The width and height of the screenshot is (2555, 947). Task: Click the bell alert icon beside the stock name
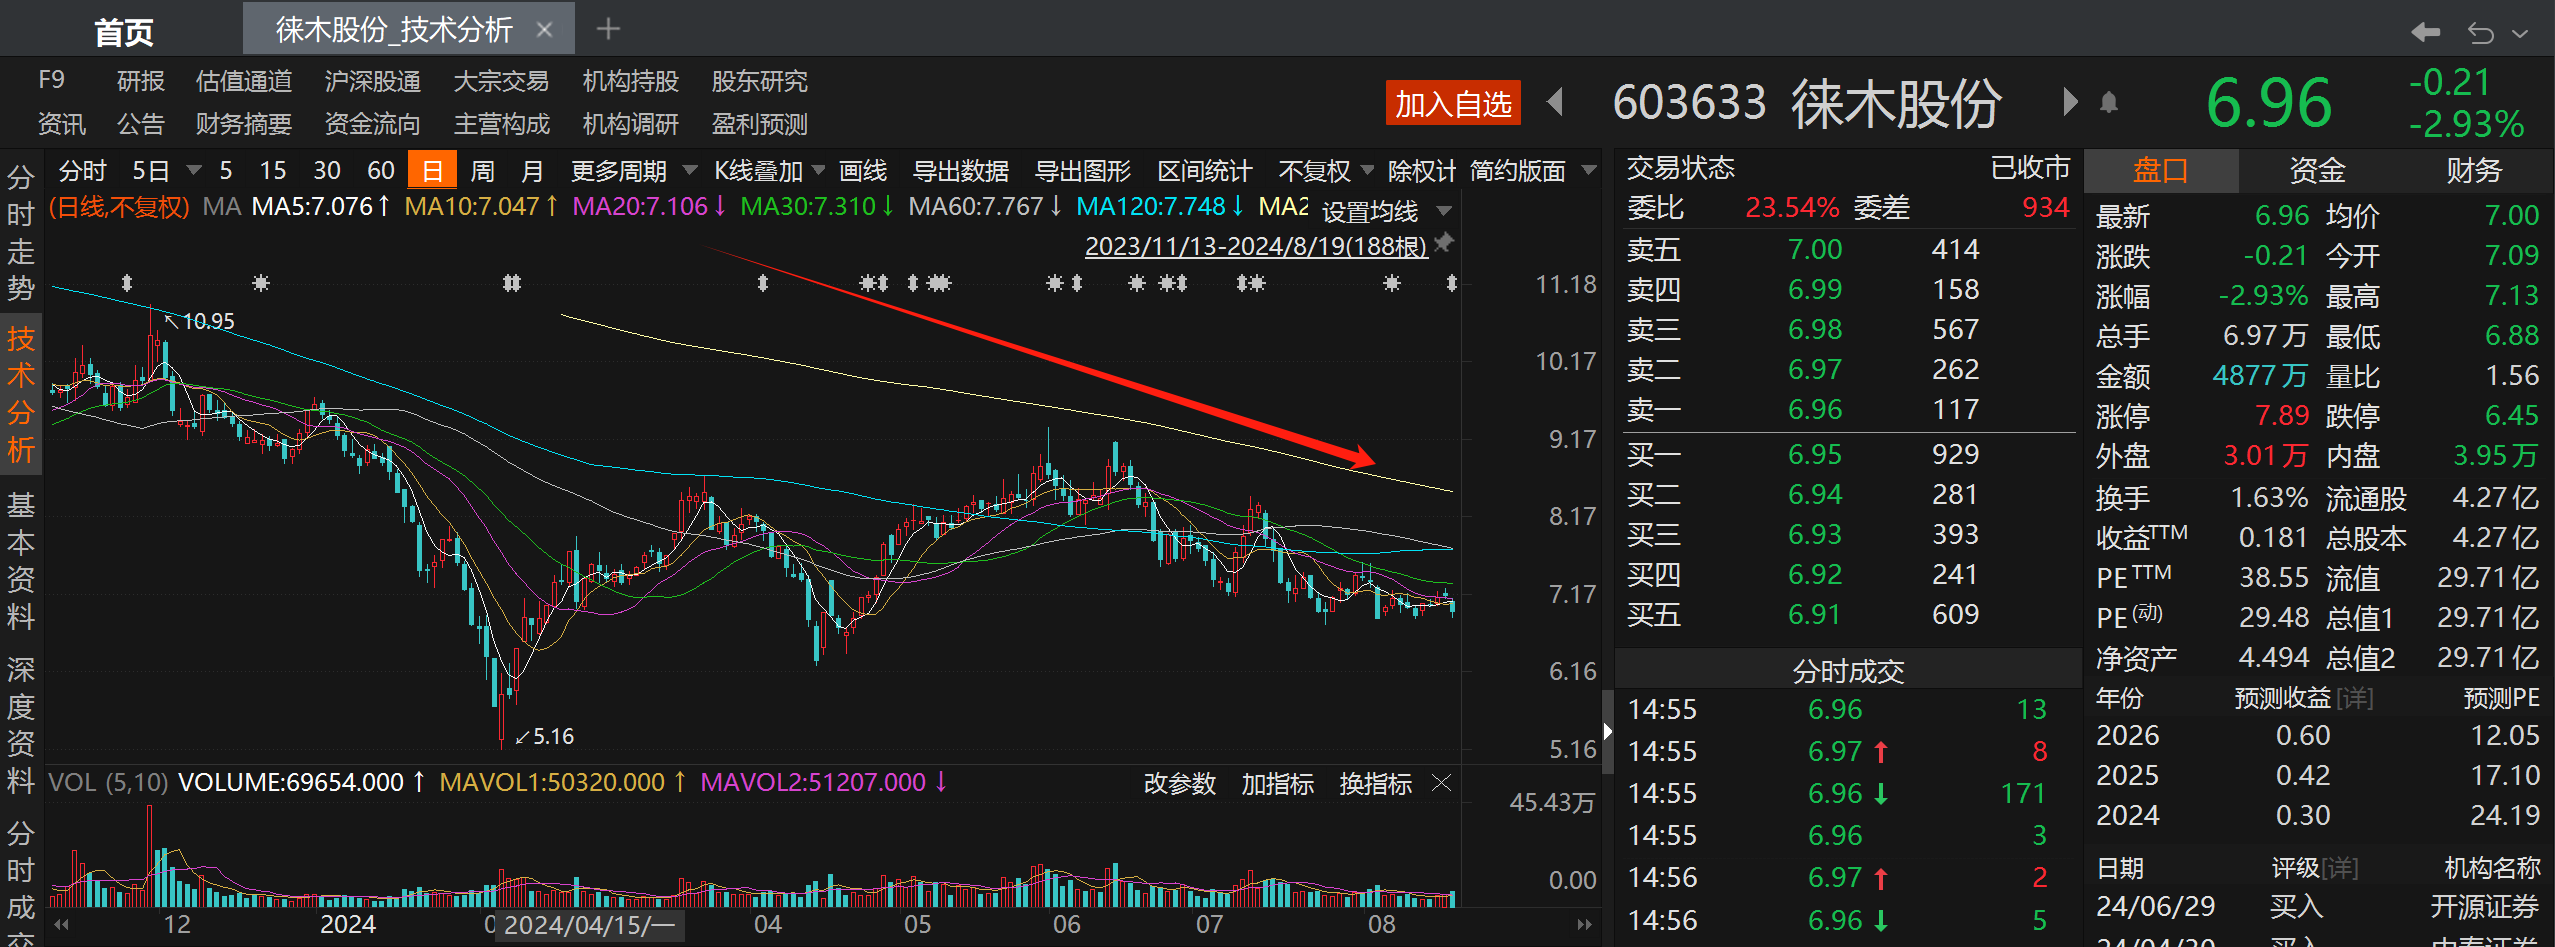point(2110,101)
